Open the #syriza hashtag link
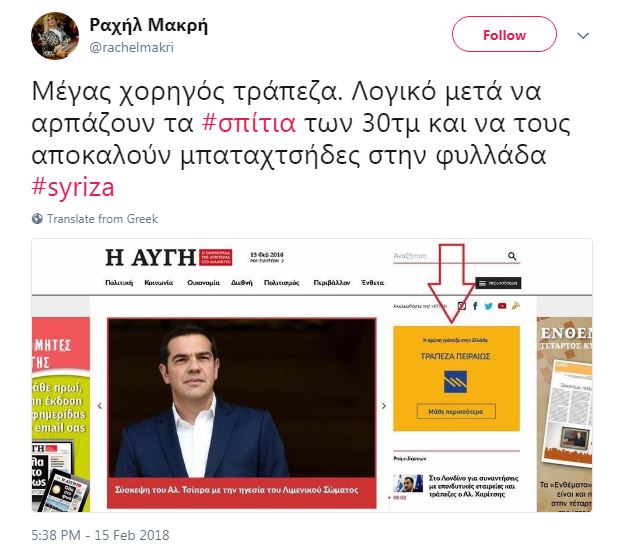This screenshot has height=549, width=624. (73, 187)
